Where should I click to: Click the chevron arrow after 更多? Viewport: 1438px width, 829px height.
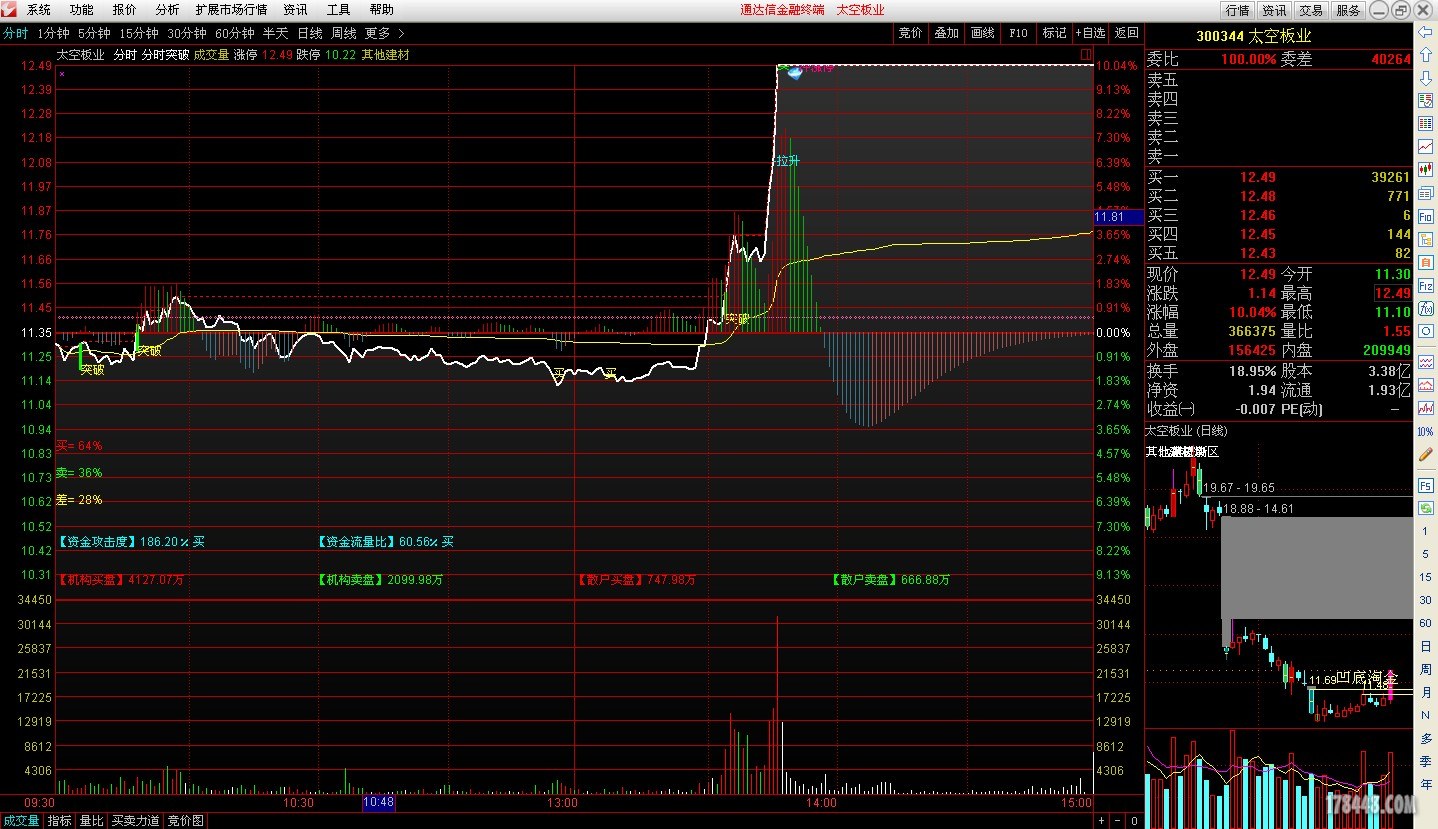(x=402, y=33)
